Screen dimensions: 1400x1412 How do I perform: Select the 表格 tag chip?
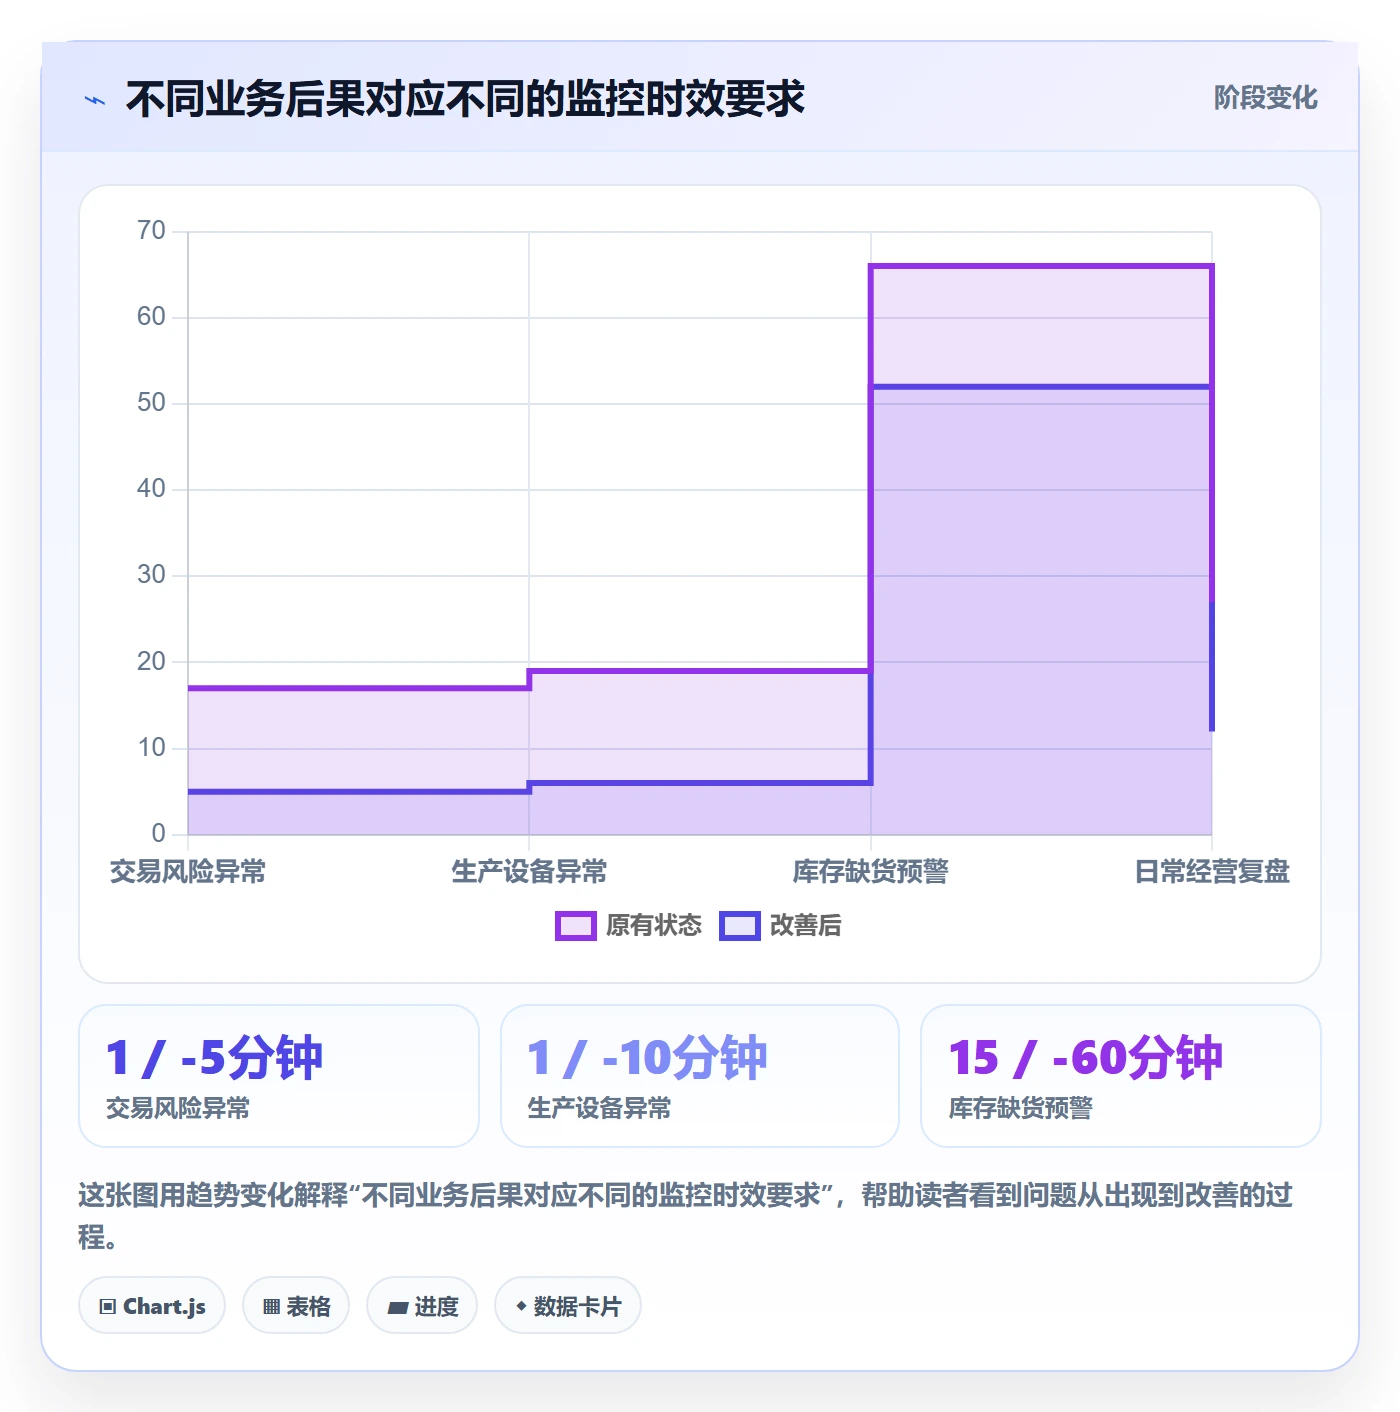pyautogui.click(x=296, y=1306)
